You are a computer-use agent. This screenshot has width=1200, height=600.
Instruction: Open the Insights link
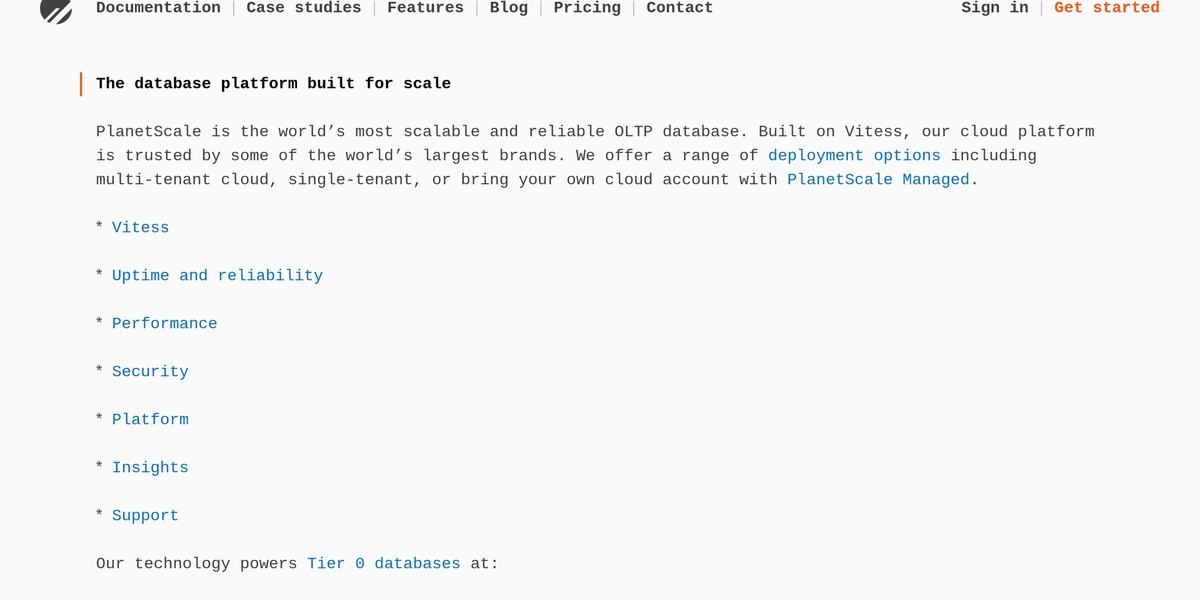point(150,467)
